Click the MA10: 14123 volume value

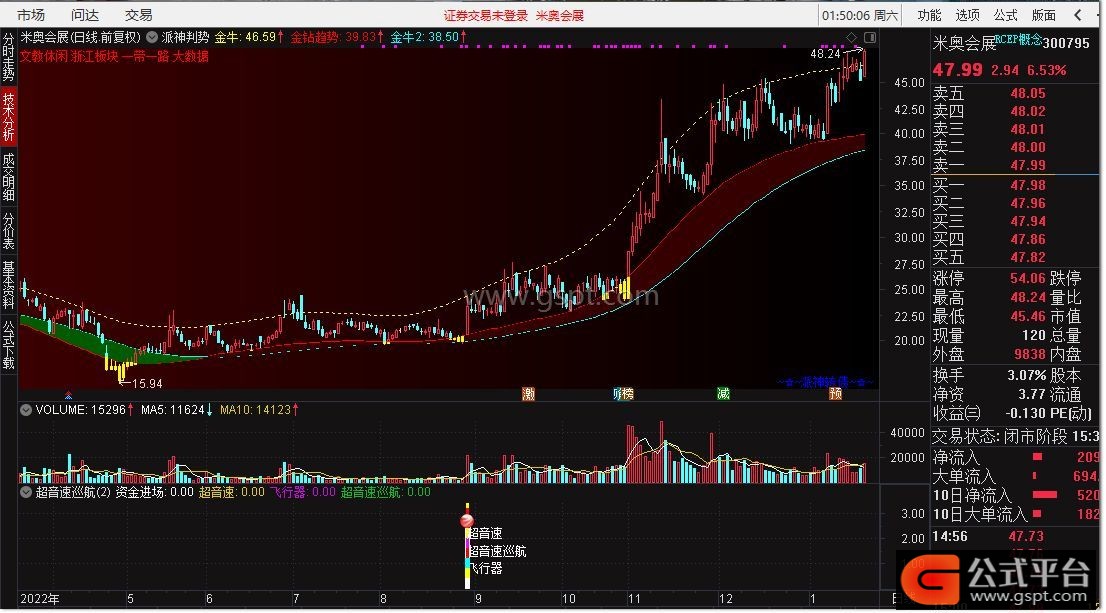point(259,410)
